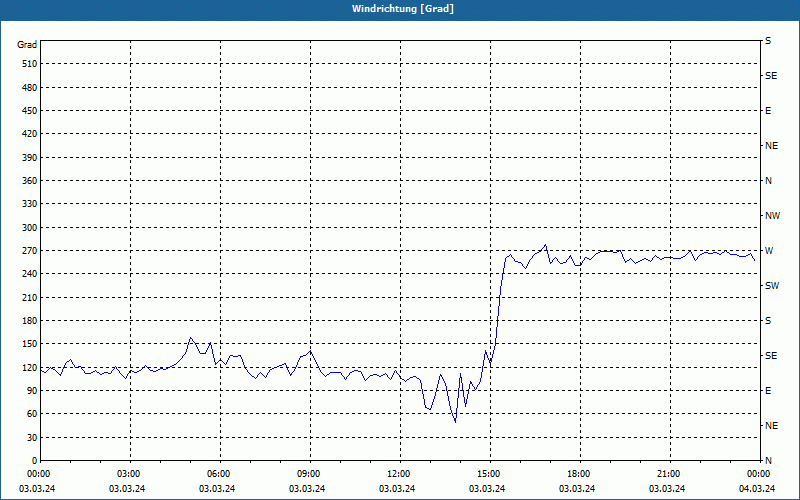Click the 'Windrichtung [Grad]' chart title
This screenshot has height=500, width=800.
403,9
